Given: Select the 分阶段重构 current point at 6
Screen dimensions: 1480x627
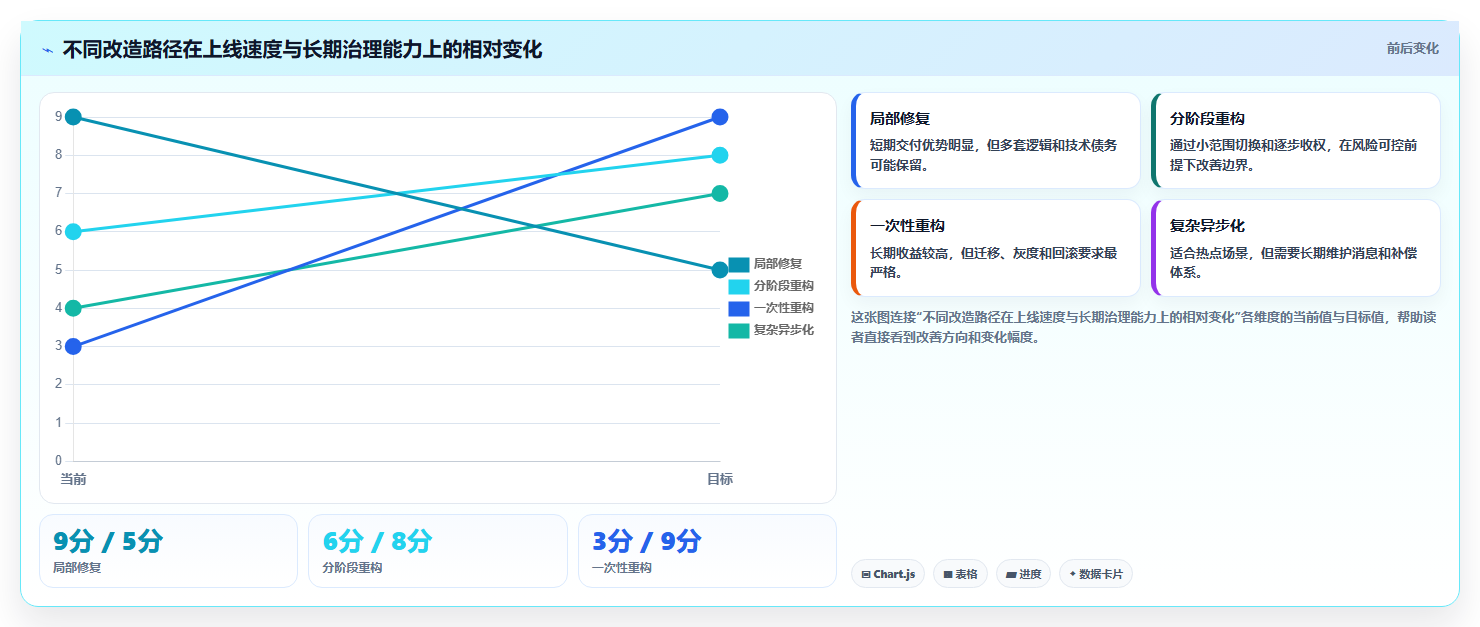Looking at the screenshot, I should point(73,231).
